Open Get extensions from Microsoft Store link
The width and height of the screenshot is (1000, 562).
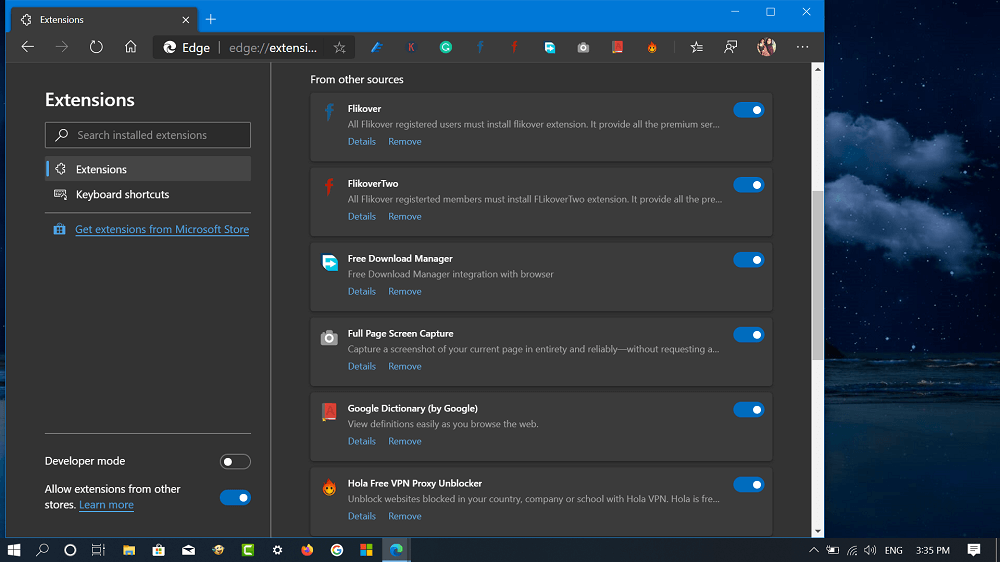pyautogui.click(x=162, y=229)
